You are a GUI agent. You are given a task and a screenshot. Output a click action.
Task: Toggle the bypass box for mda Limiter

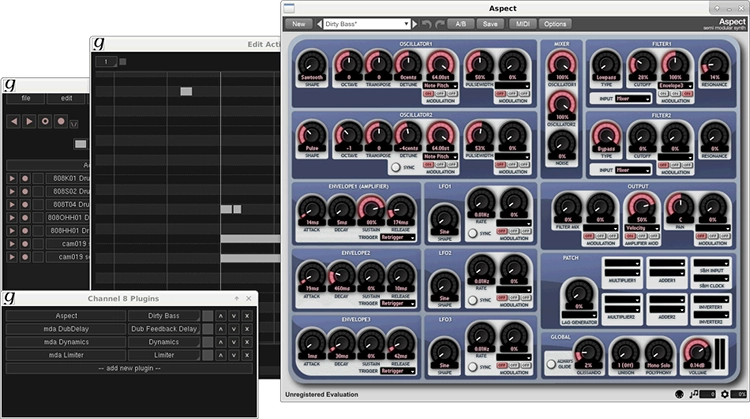208,355
